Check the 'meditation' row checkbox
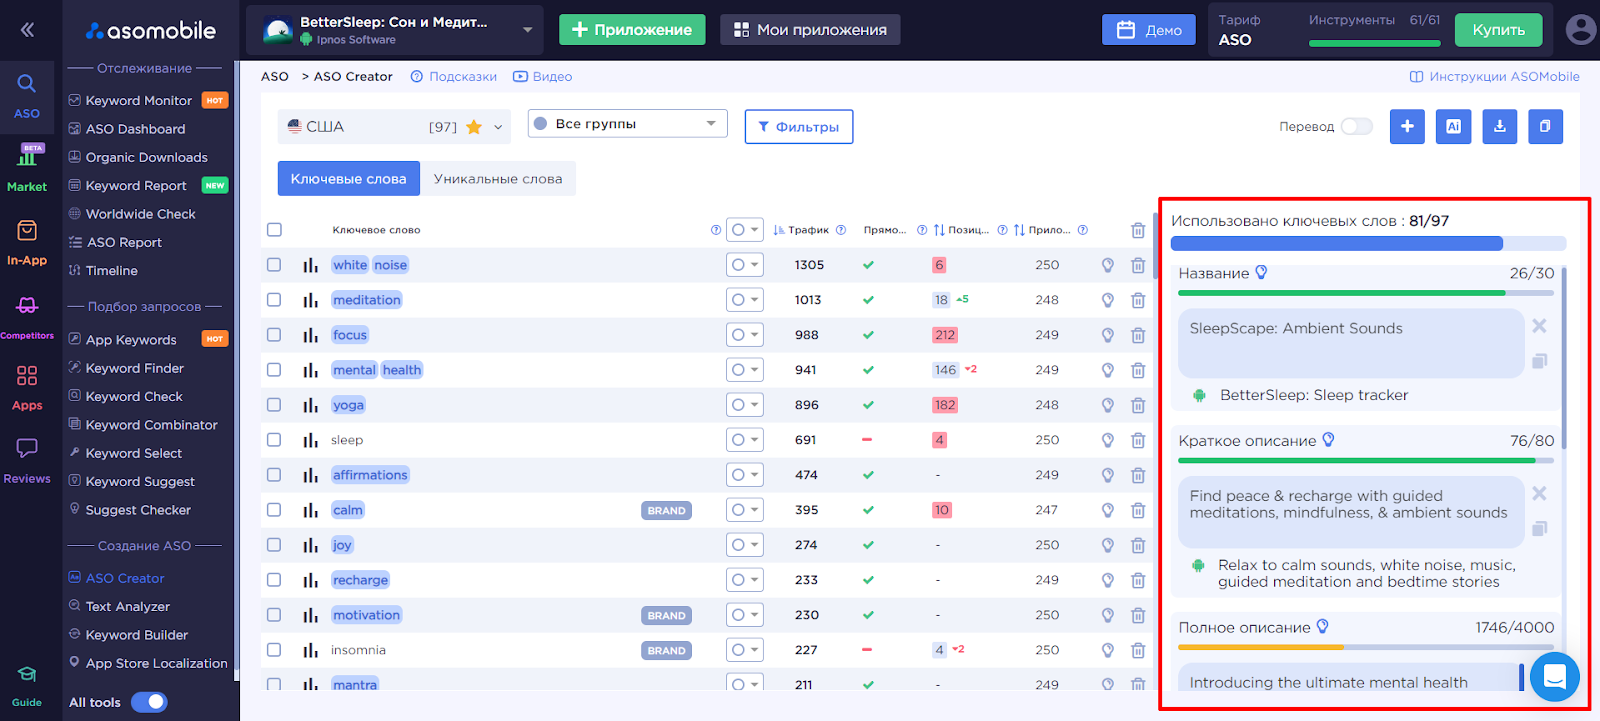This screenshot has height=721, width=1600. pos(274,300)
